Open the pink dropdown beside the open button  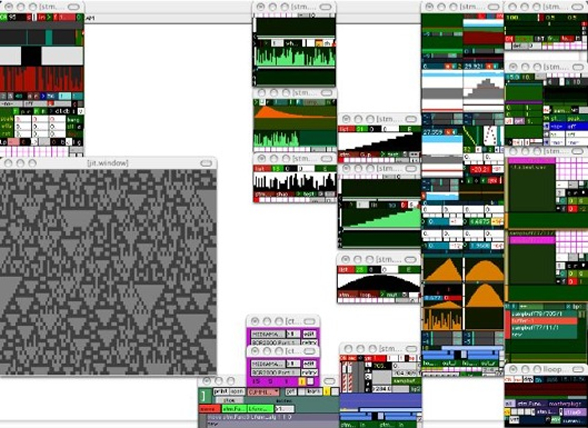point(263,392)
